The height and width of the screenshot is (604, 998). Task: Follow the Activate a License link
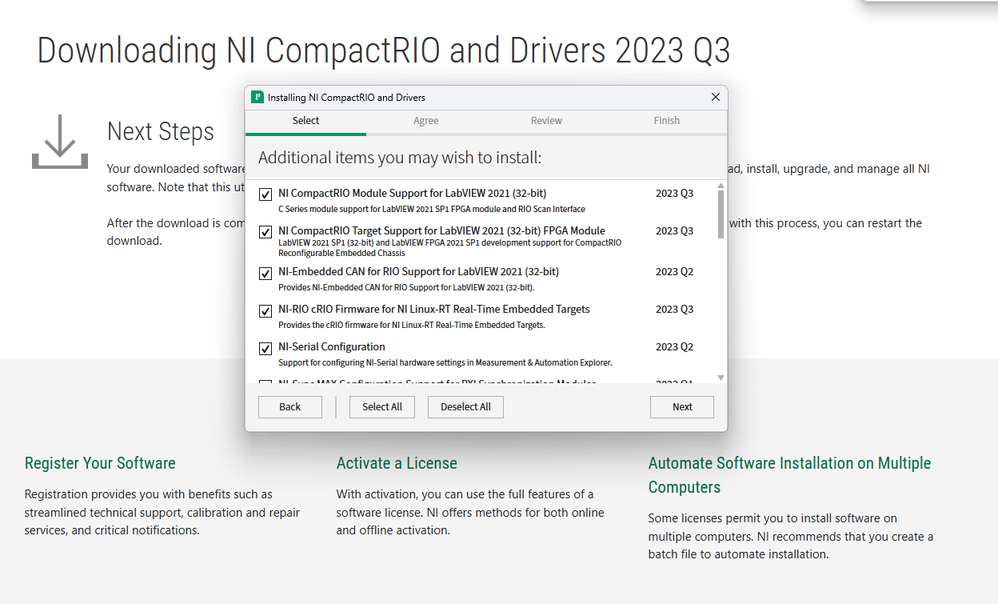tap(397, 463)
